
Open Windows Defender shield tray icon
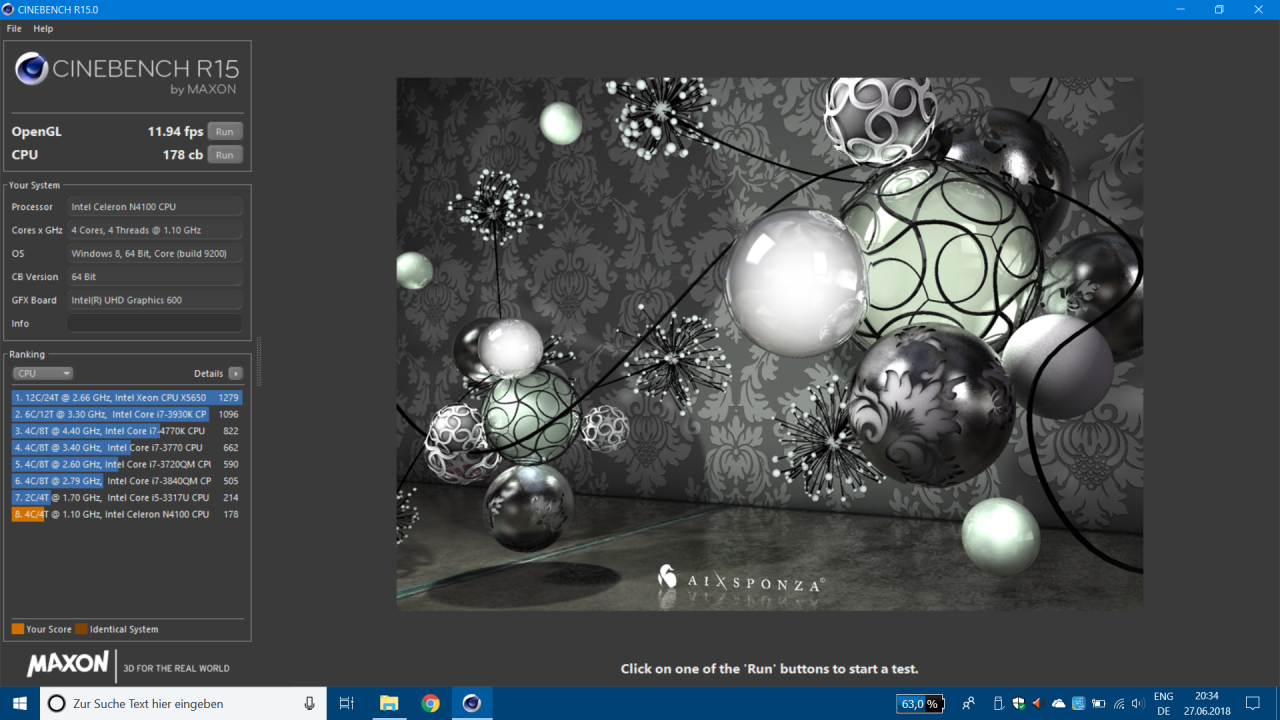point(1018,704)
